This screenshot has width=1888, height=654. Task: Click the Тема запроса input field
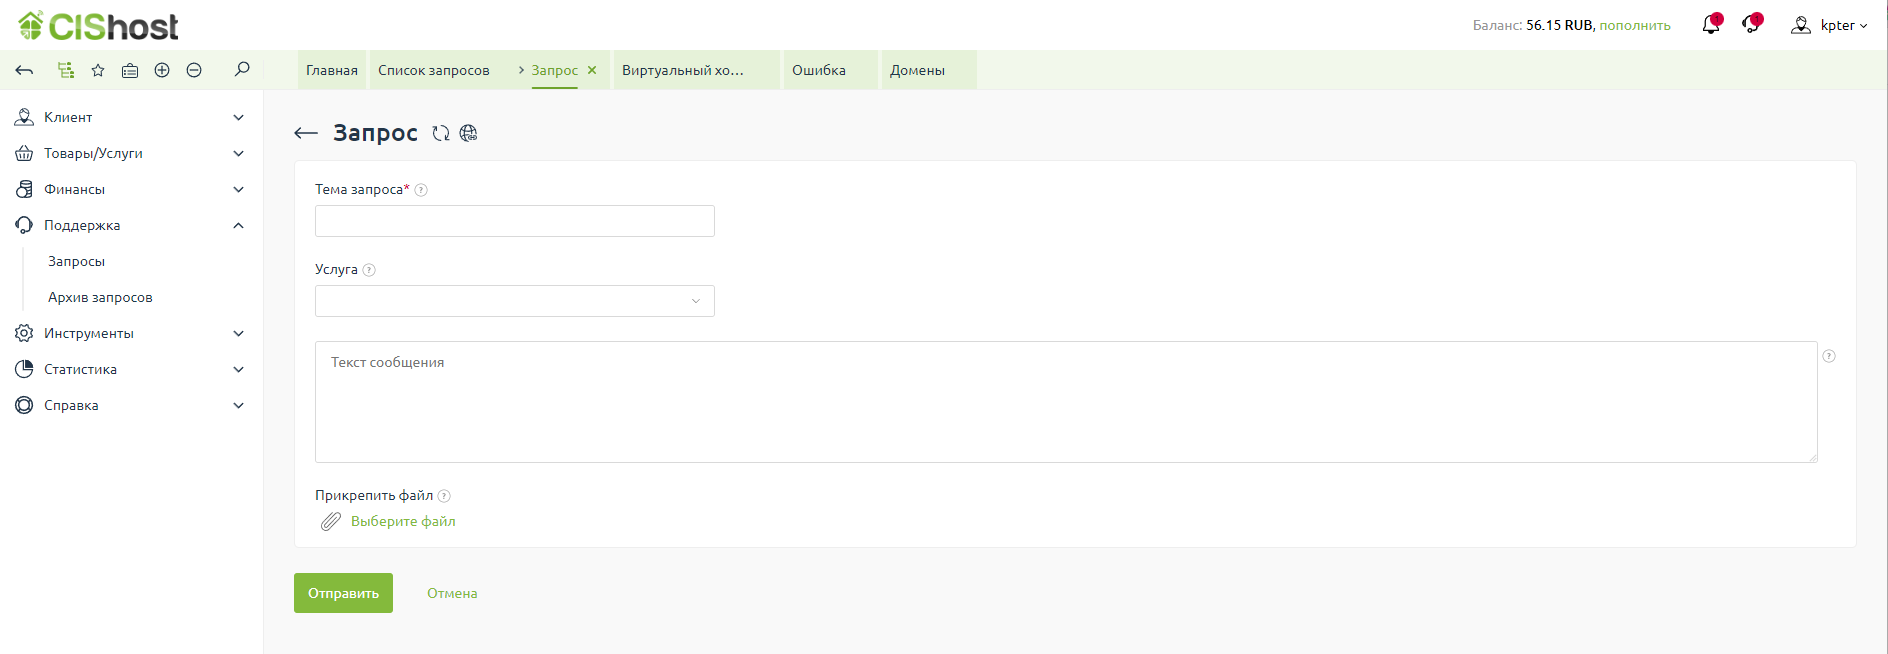[514, 221]
